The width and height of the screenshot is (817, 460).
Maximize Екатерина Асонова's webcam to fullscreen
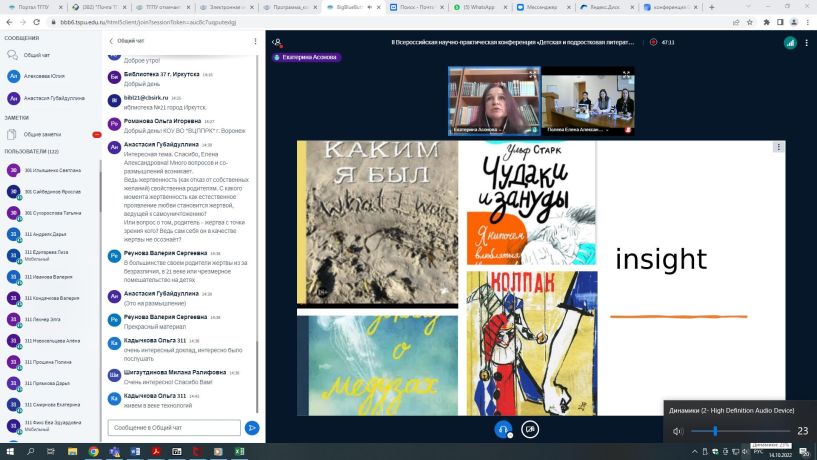533,74
